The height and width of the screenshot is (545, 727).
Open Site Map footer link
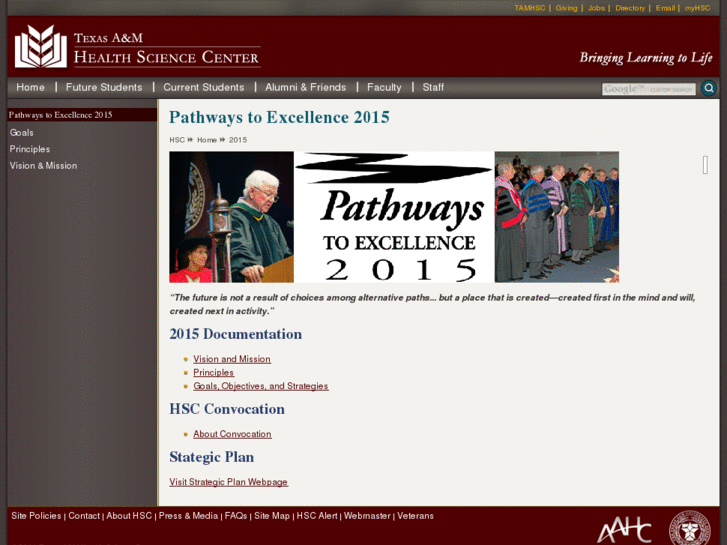coord(272,516)
